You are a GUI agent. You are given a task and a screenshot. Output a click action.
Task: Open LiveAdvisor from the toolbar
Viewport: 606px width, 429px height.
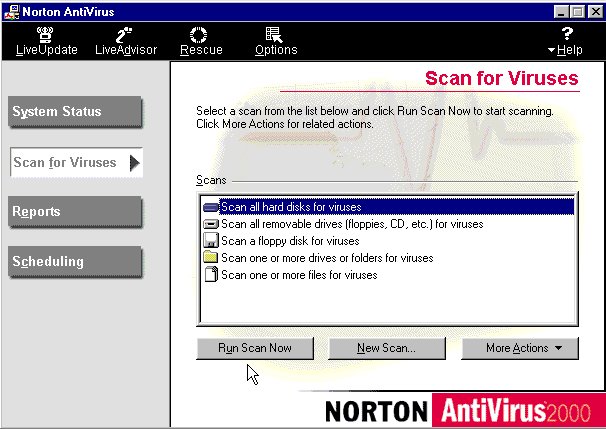pos(125,33)
